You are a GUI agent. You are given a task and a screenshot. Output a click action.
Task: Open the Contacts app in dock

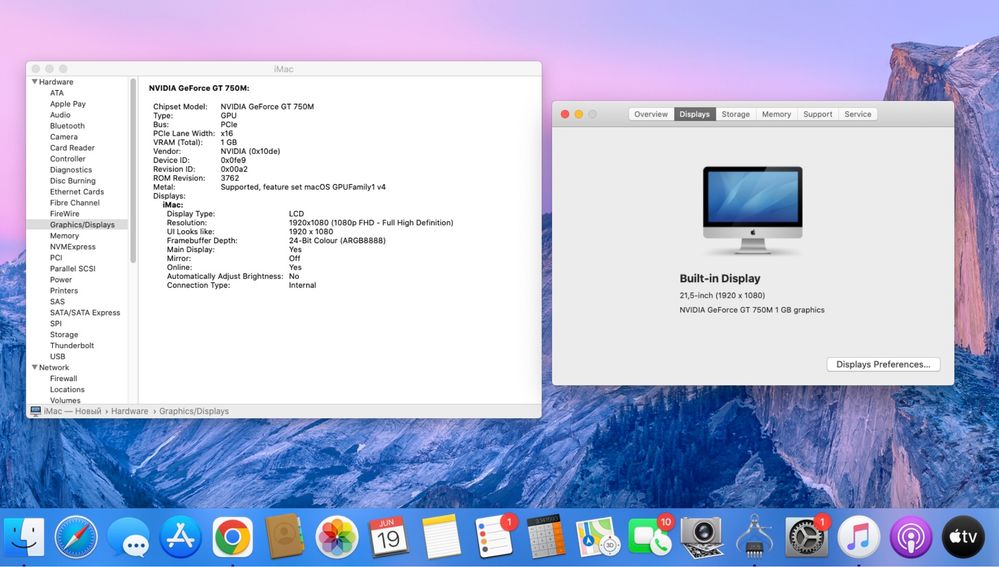click(x=284, y=537)
